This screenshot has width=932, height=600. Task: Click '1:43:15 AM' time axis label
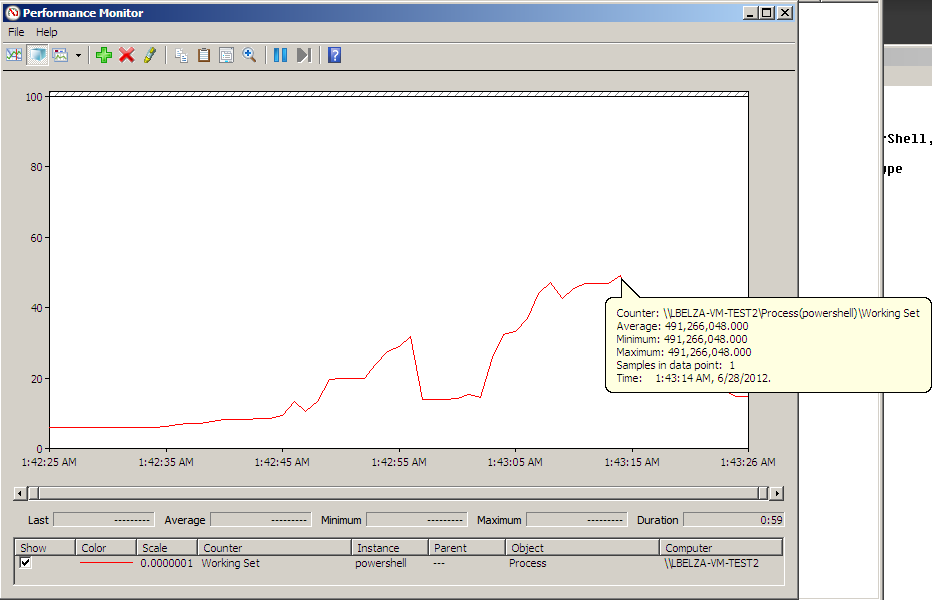(632, 462)
